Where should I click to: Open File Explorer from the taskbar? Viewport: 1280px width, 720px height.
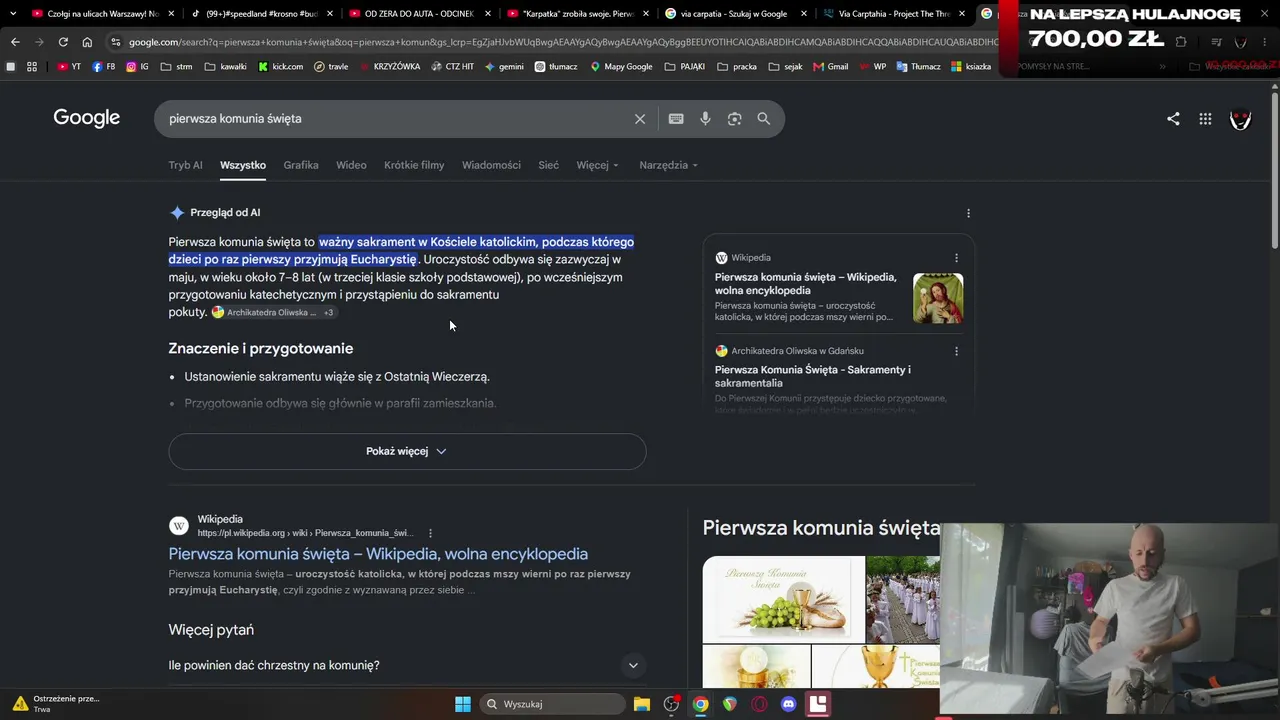coord(642,704)
